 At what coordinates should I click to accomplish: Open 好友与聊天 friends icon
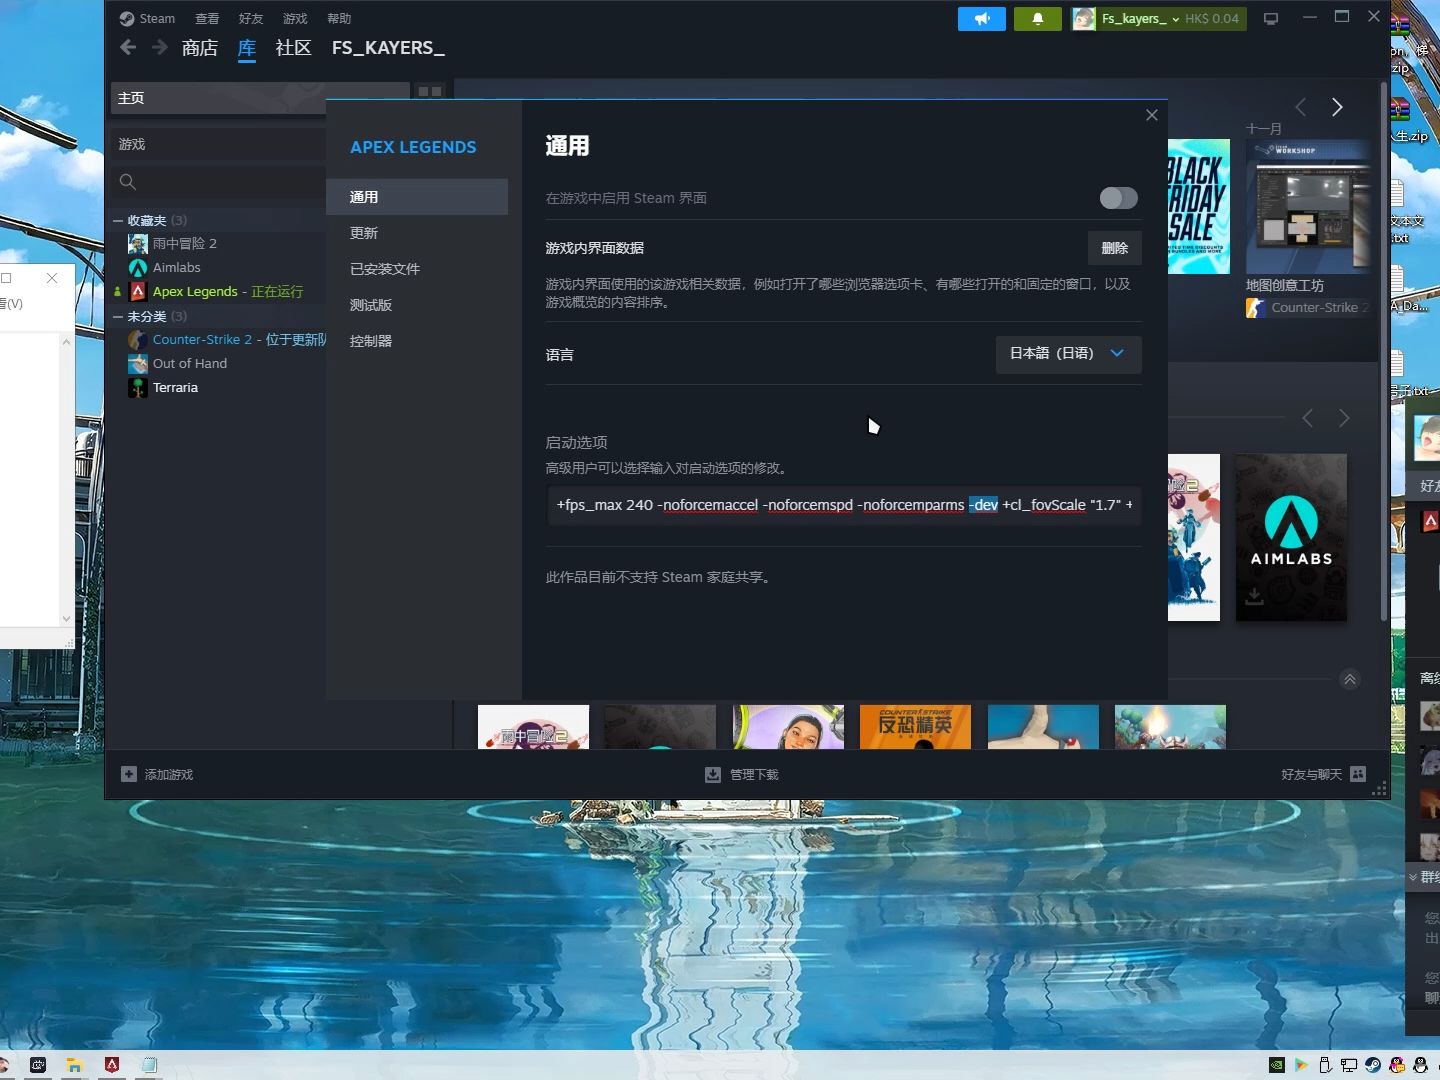click(x=1358, y=774)
